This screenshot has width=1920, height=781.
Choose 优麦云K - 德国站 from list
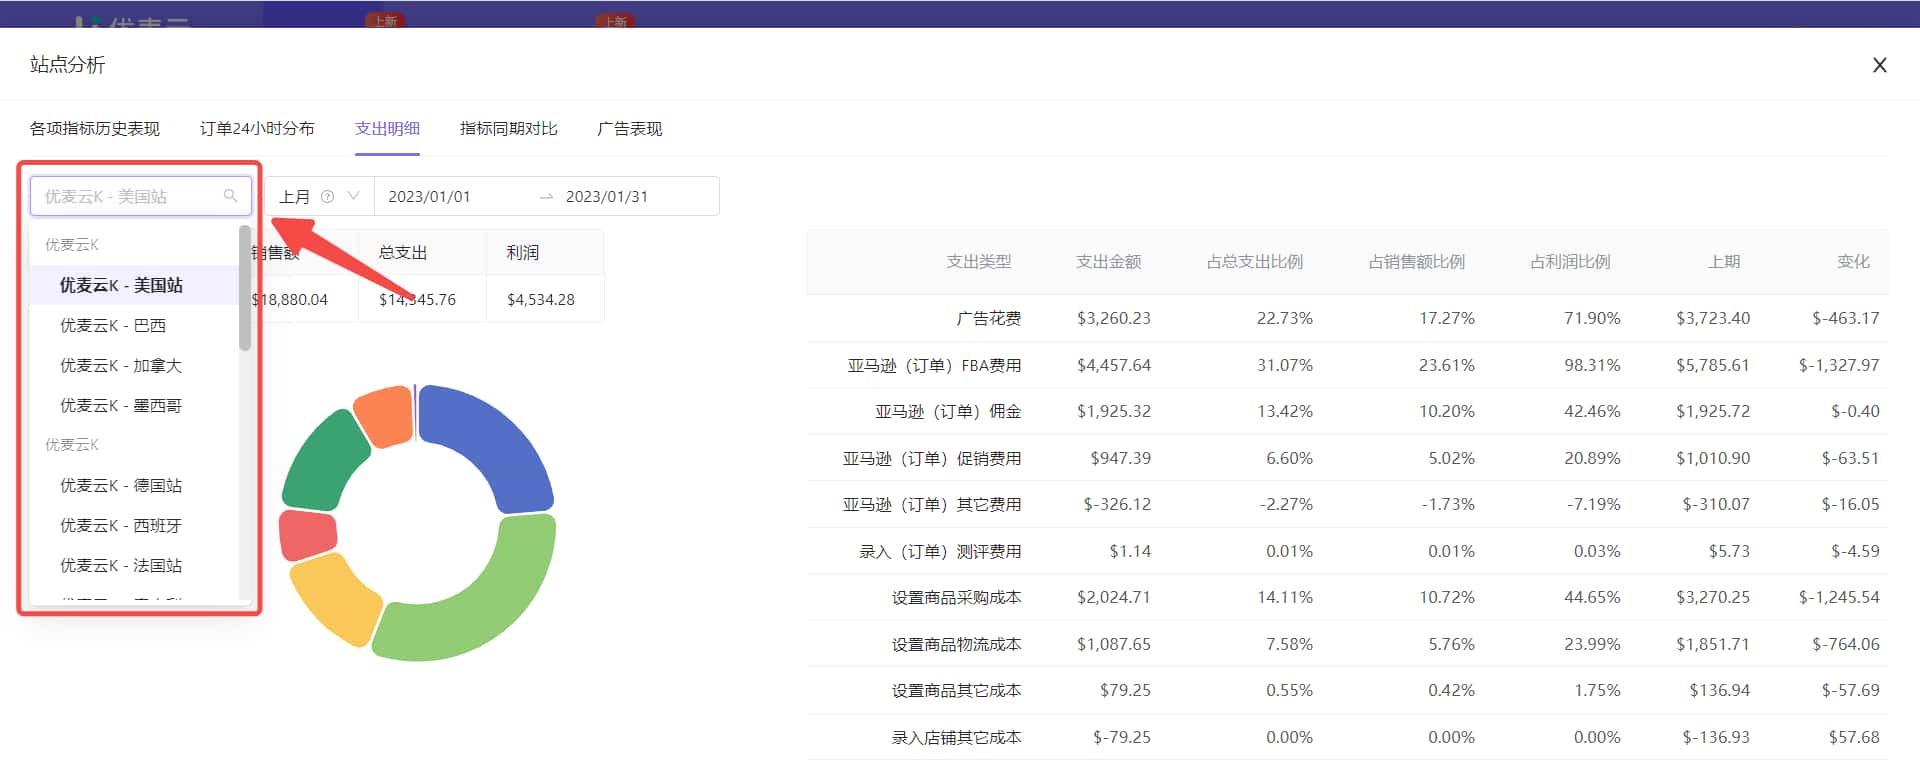point(135,485)
